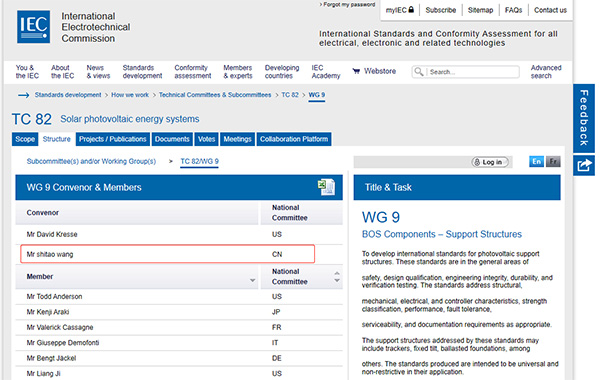Click into the Search input field
Viewport: 600px width, 380px height.
point(473,72)
